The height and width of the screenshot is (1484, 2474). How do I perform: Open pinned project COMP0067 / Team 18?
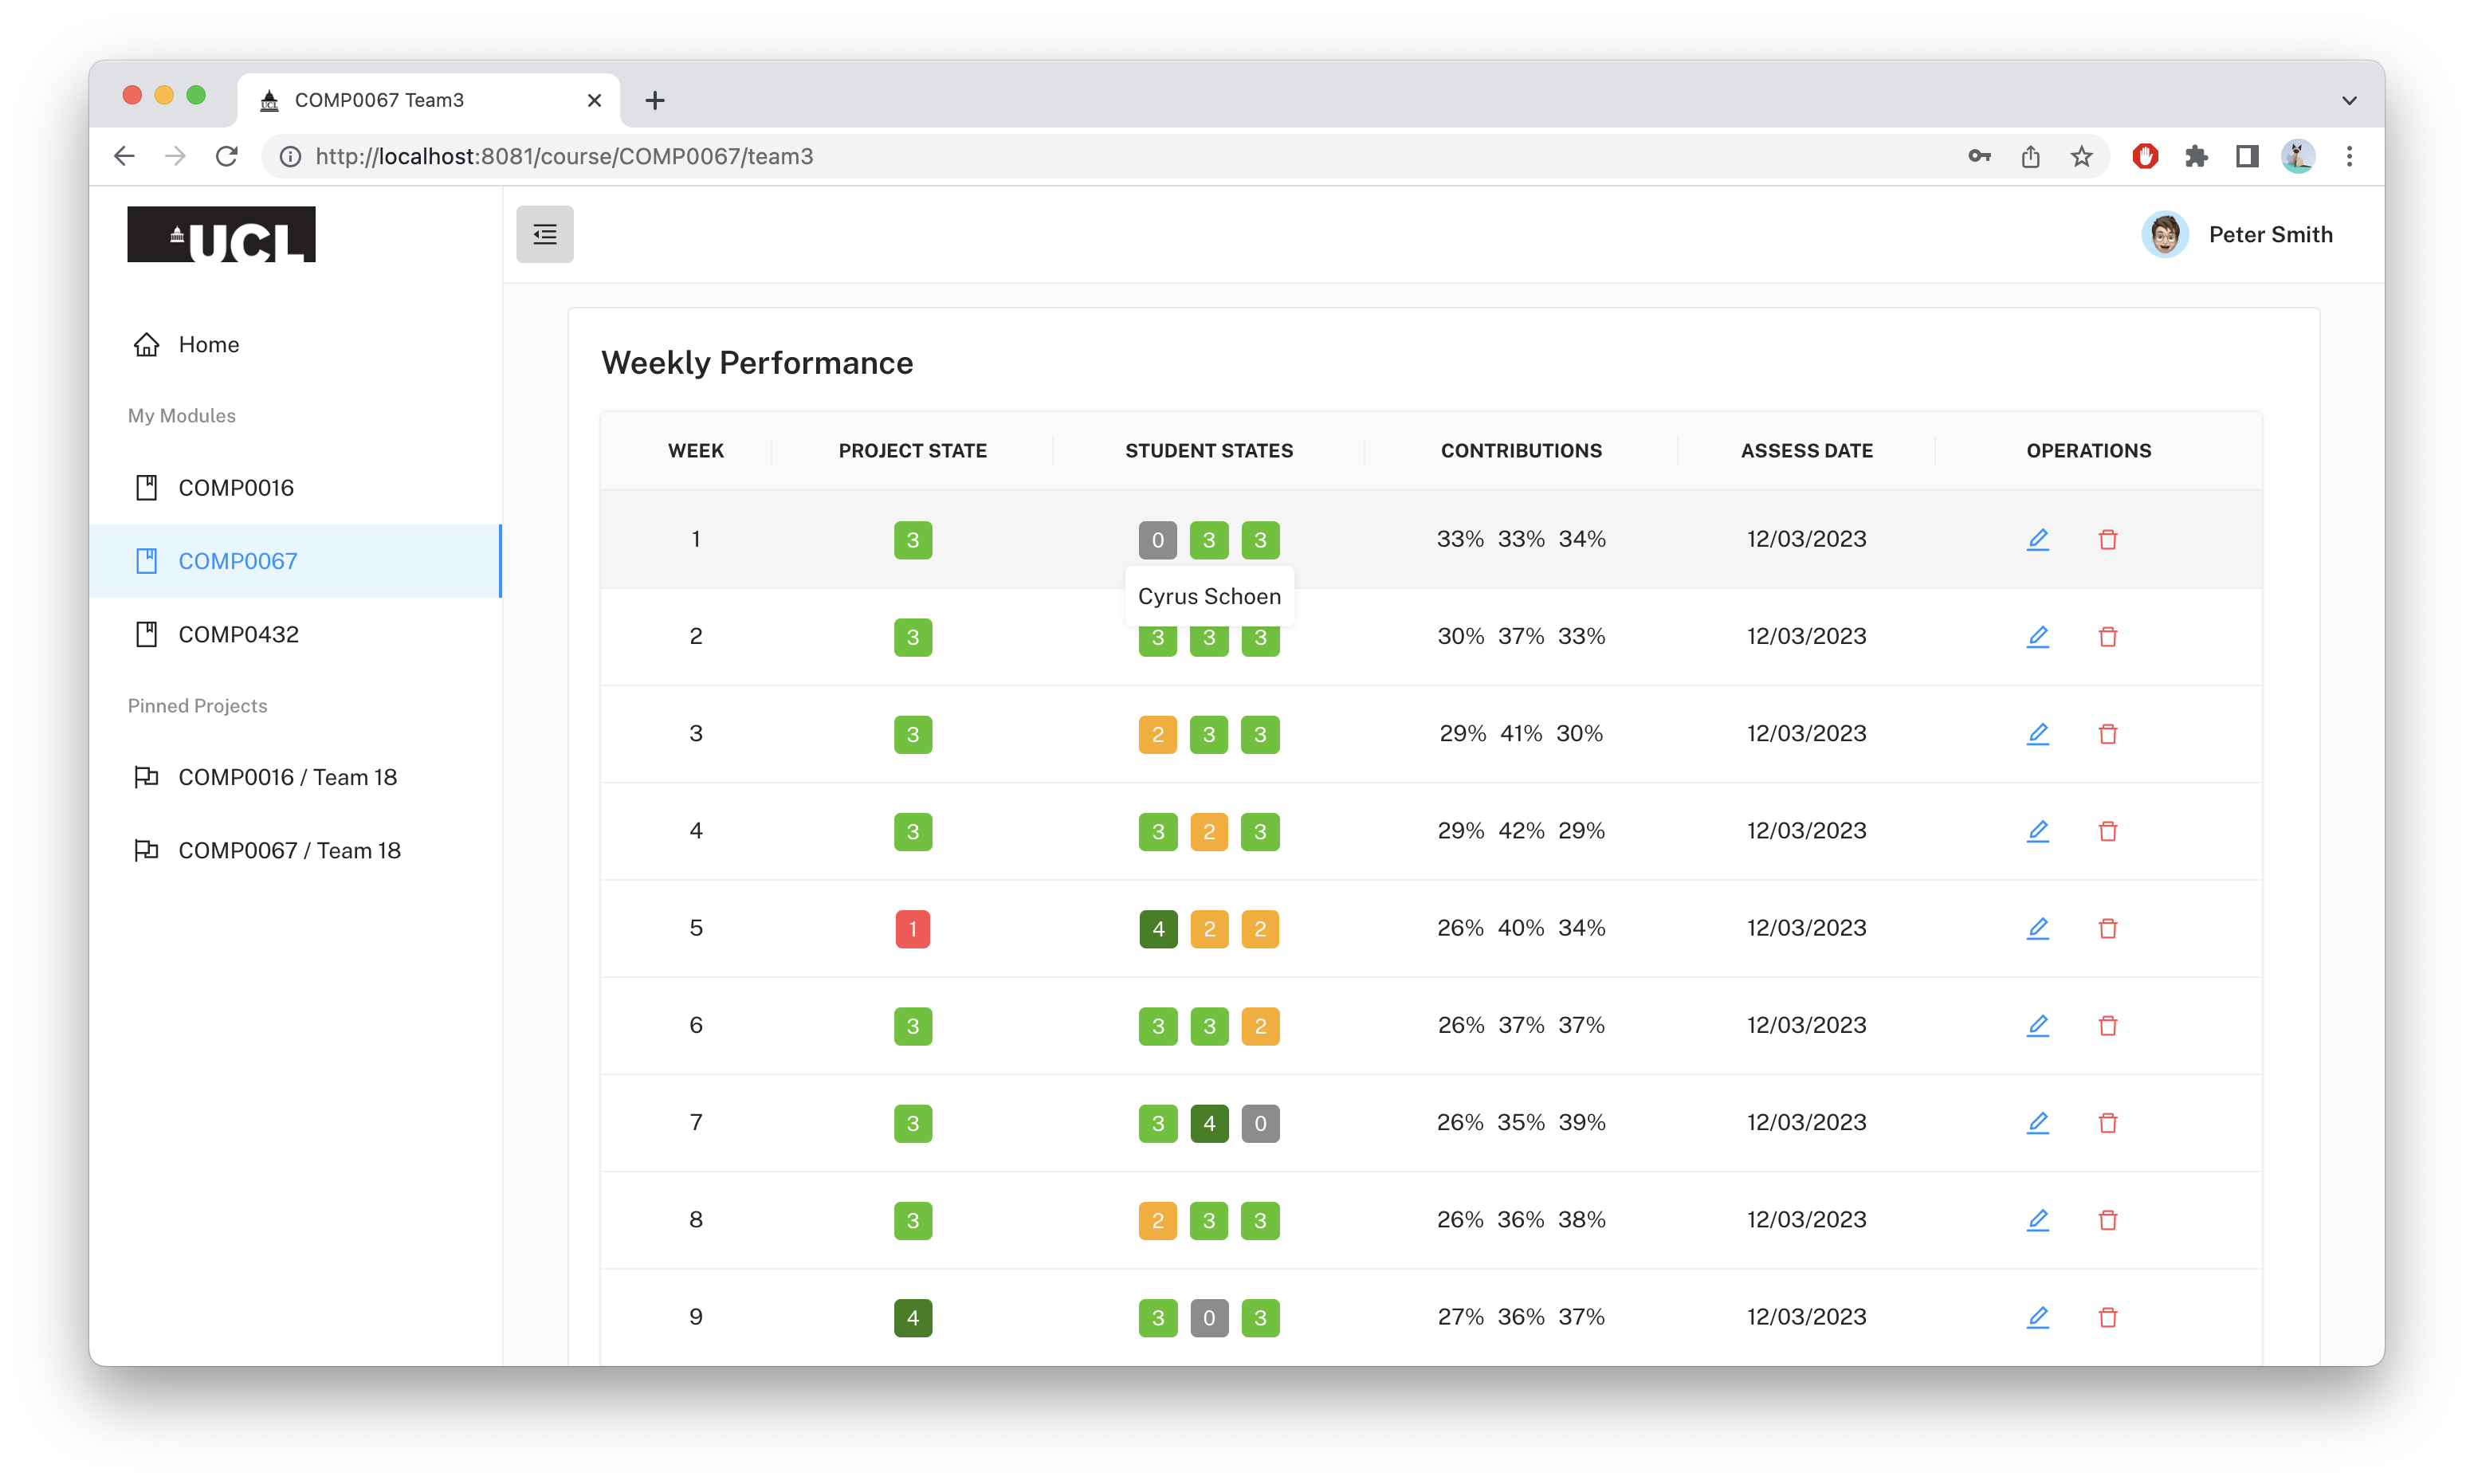295,850
